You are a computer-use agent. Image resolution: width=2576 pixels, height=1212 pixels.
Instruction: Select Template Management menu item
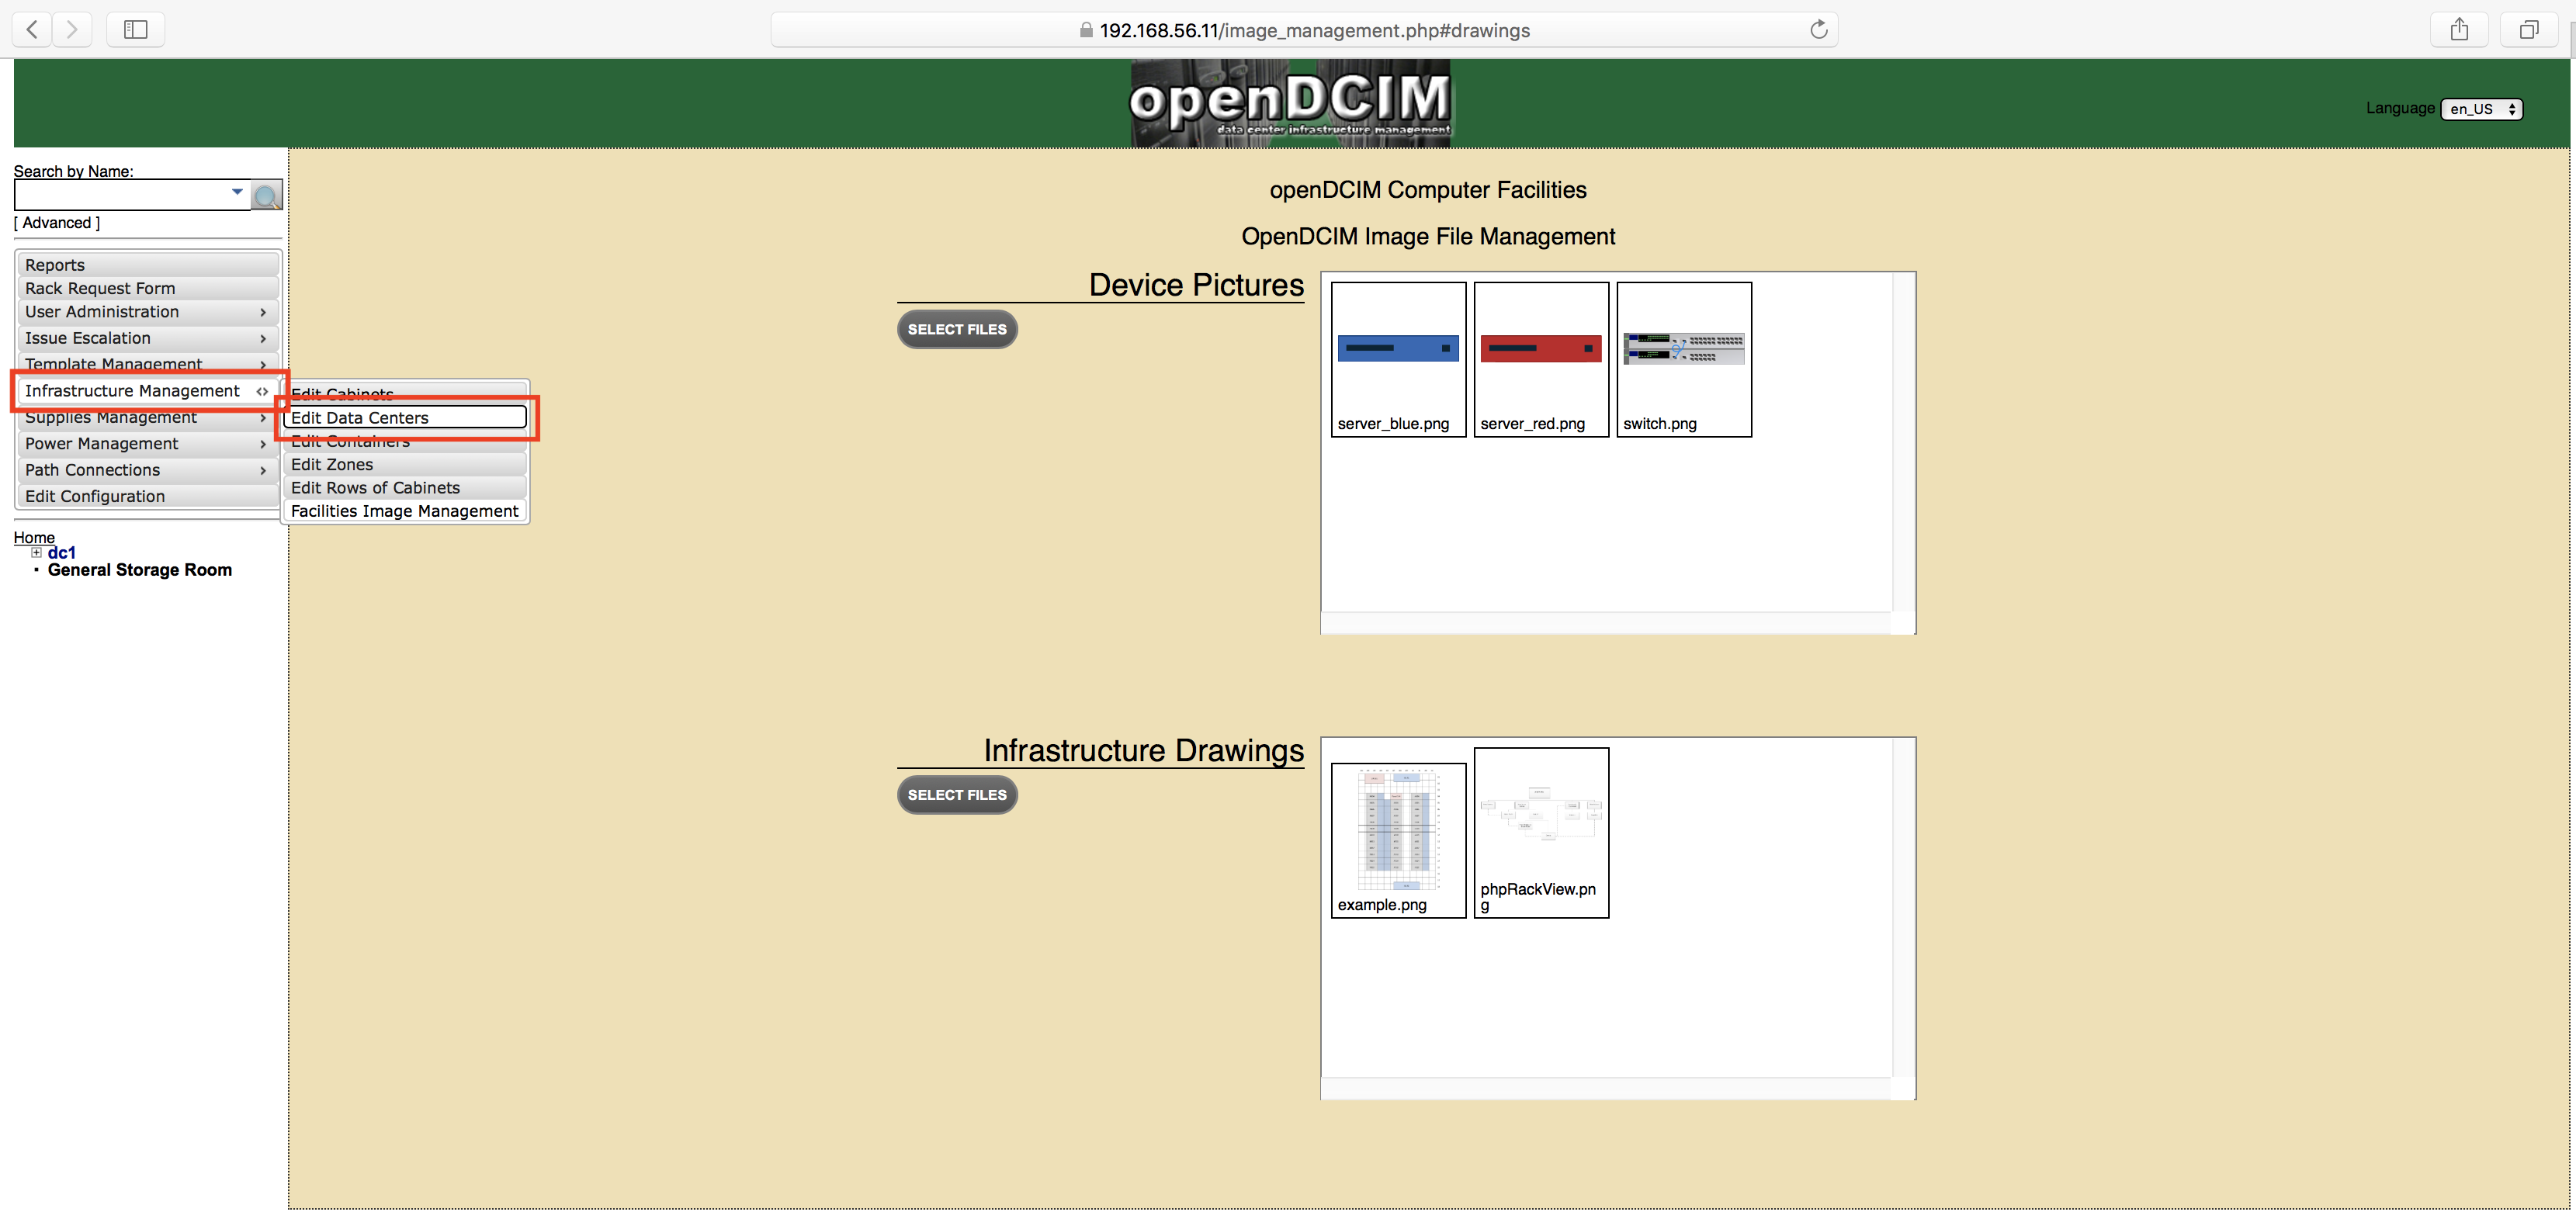(x=148, y=363)
